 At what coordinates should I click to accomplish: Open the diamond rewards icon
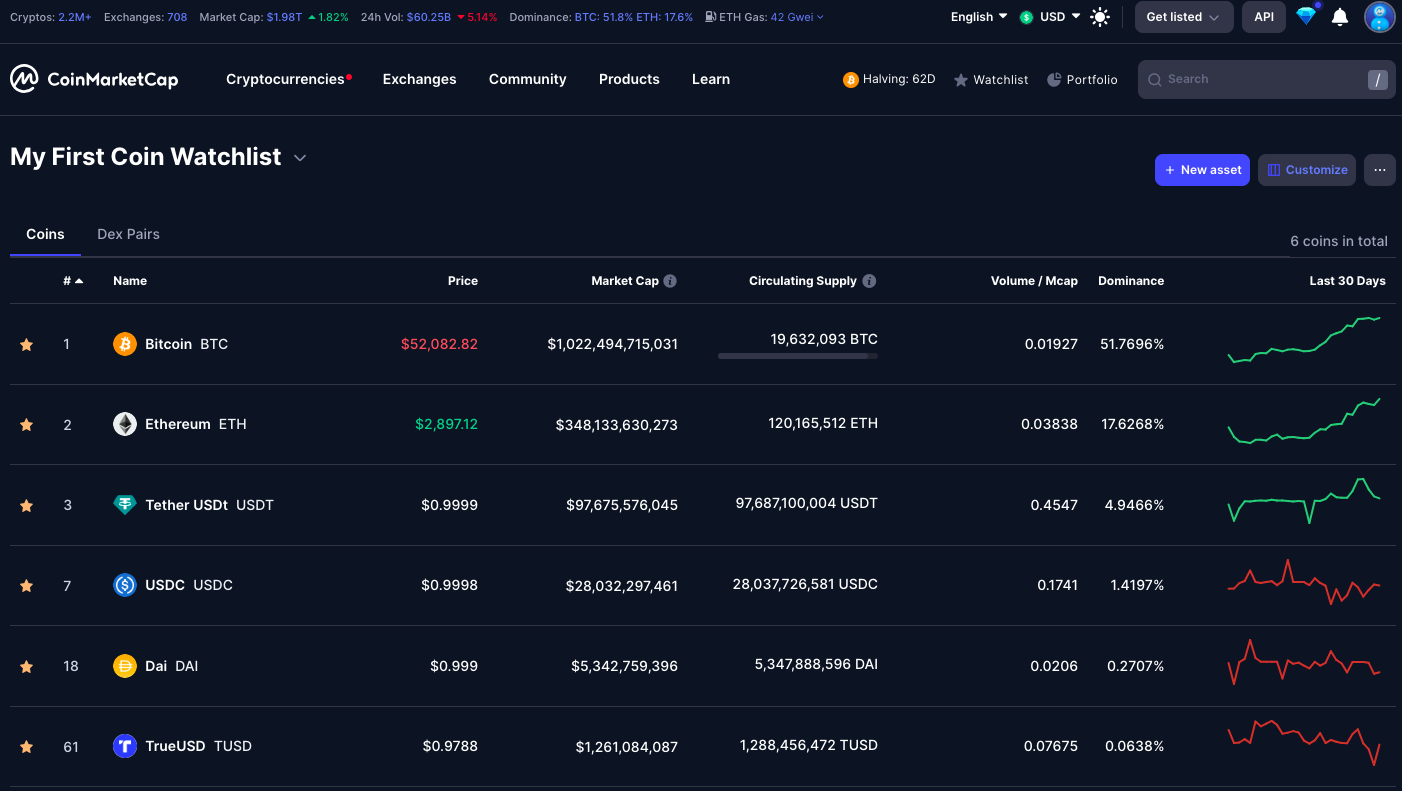[x=1306, y=16]
